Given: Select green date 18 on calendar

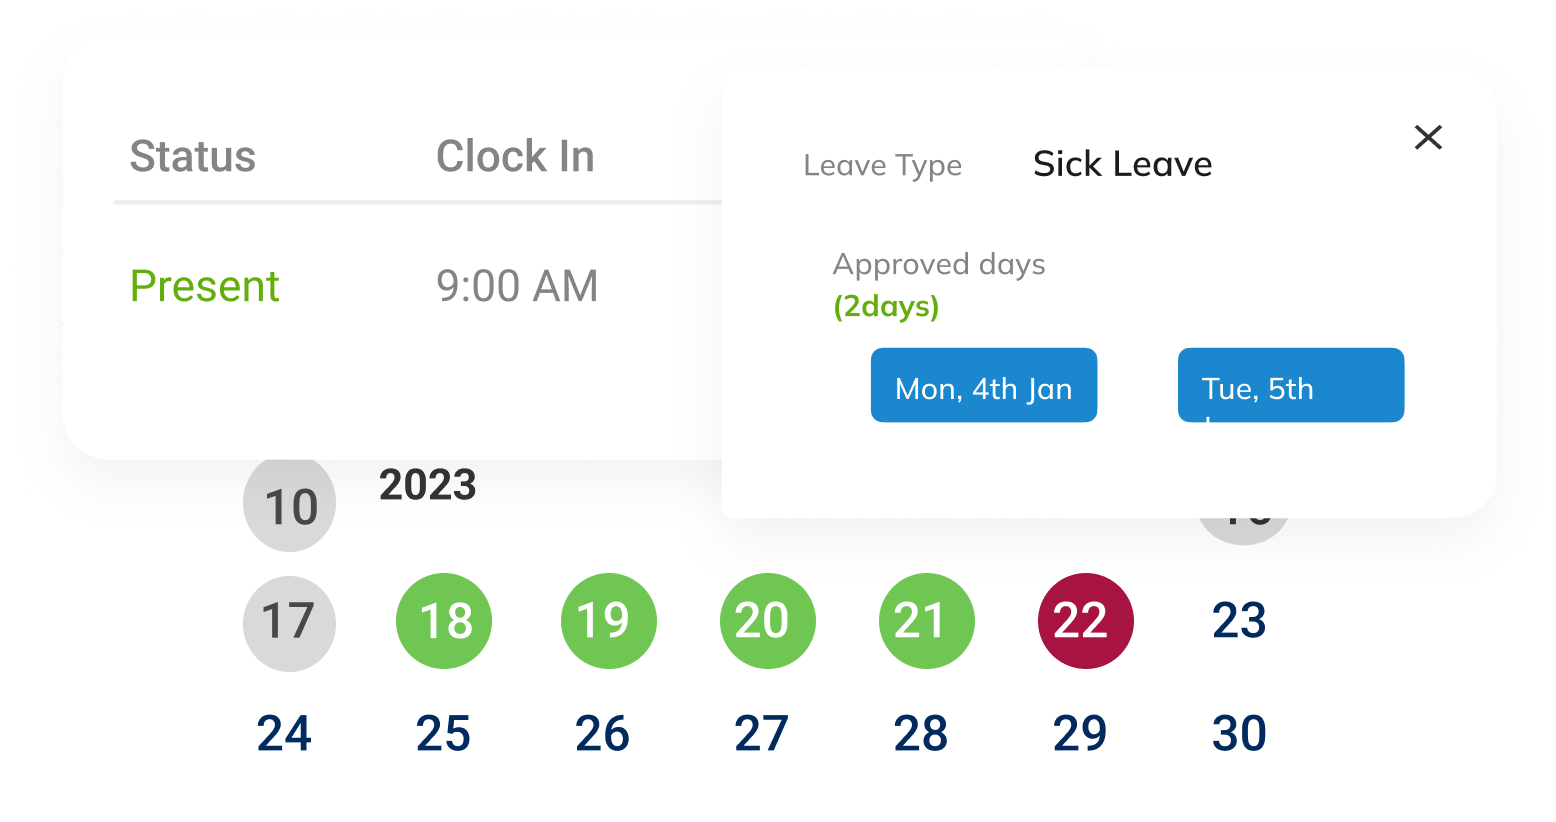Looking at the screenshot, I should [x=444, y=621].
